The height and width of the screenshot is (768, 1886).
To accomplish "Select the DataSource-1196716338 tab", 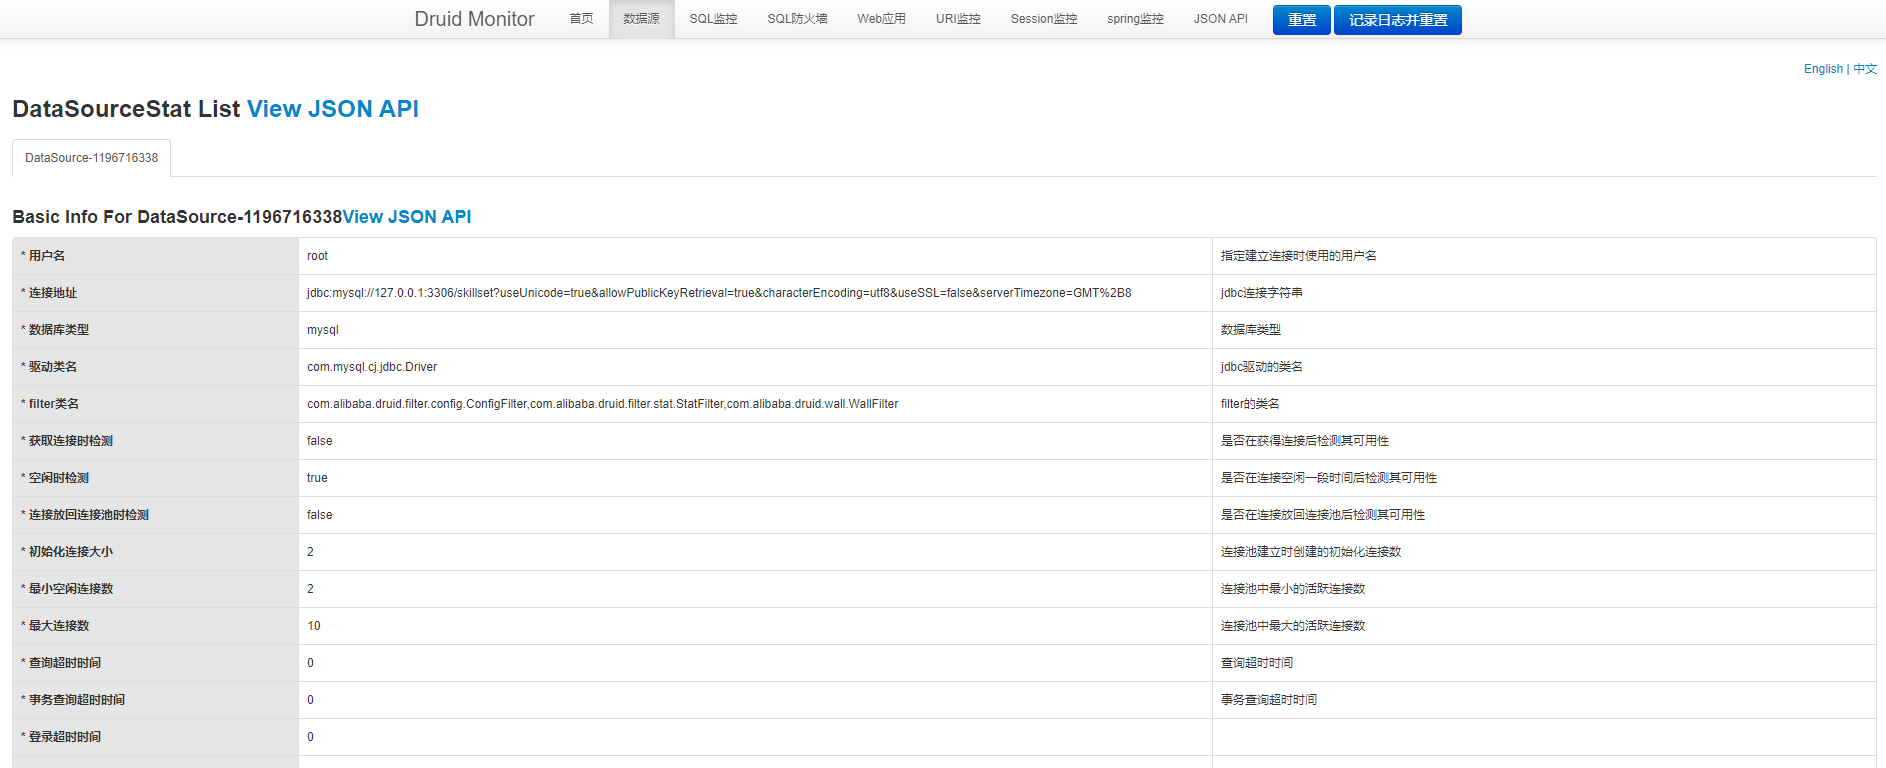I will (91, 158).
